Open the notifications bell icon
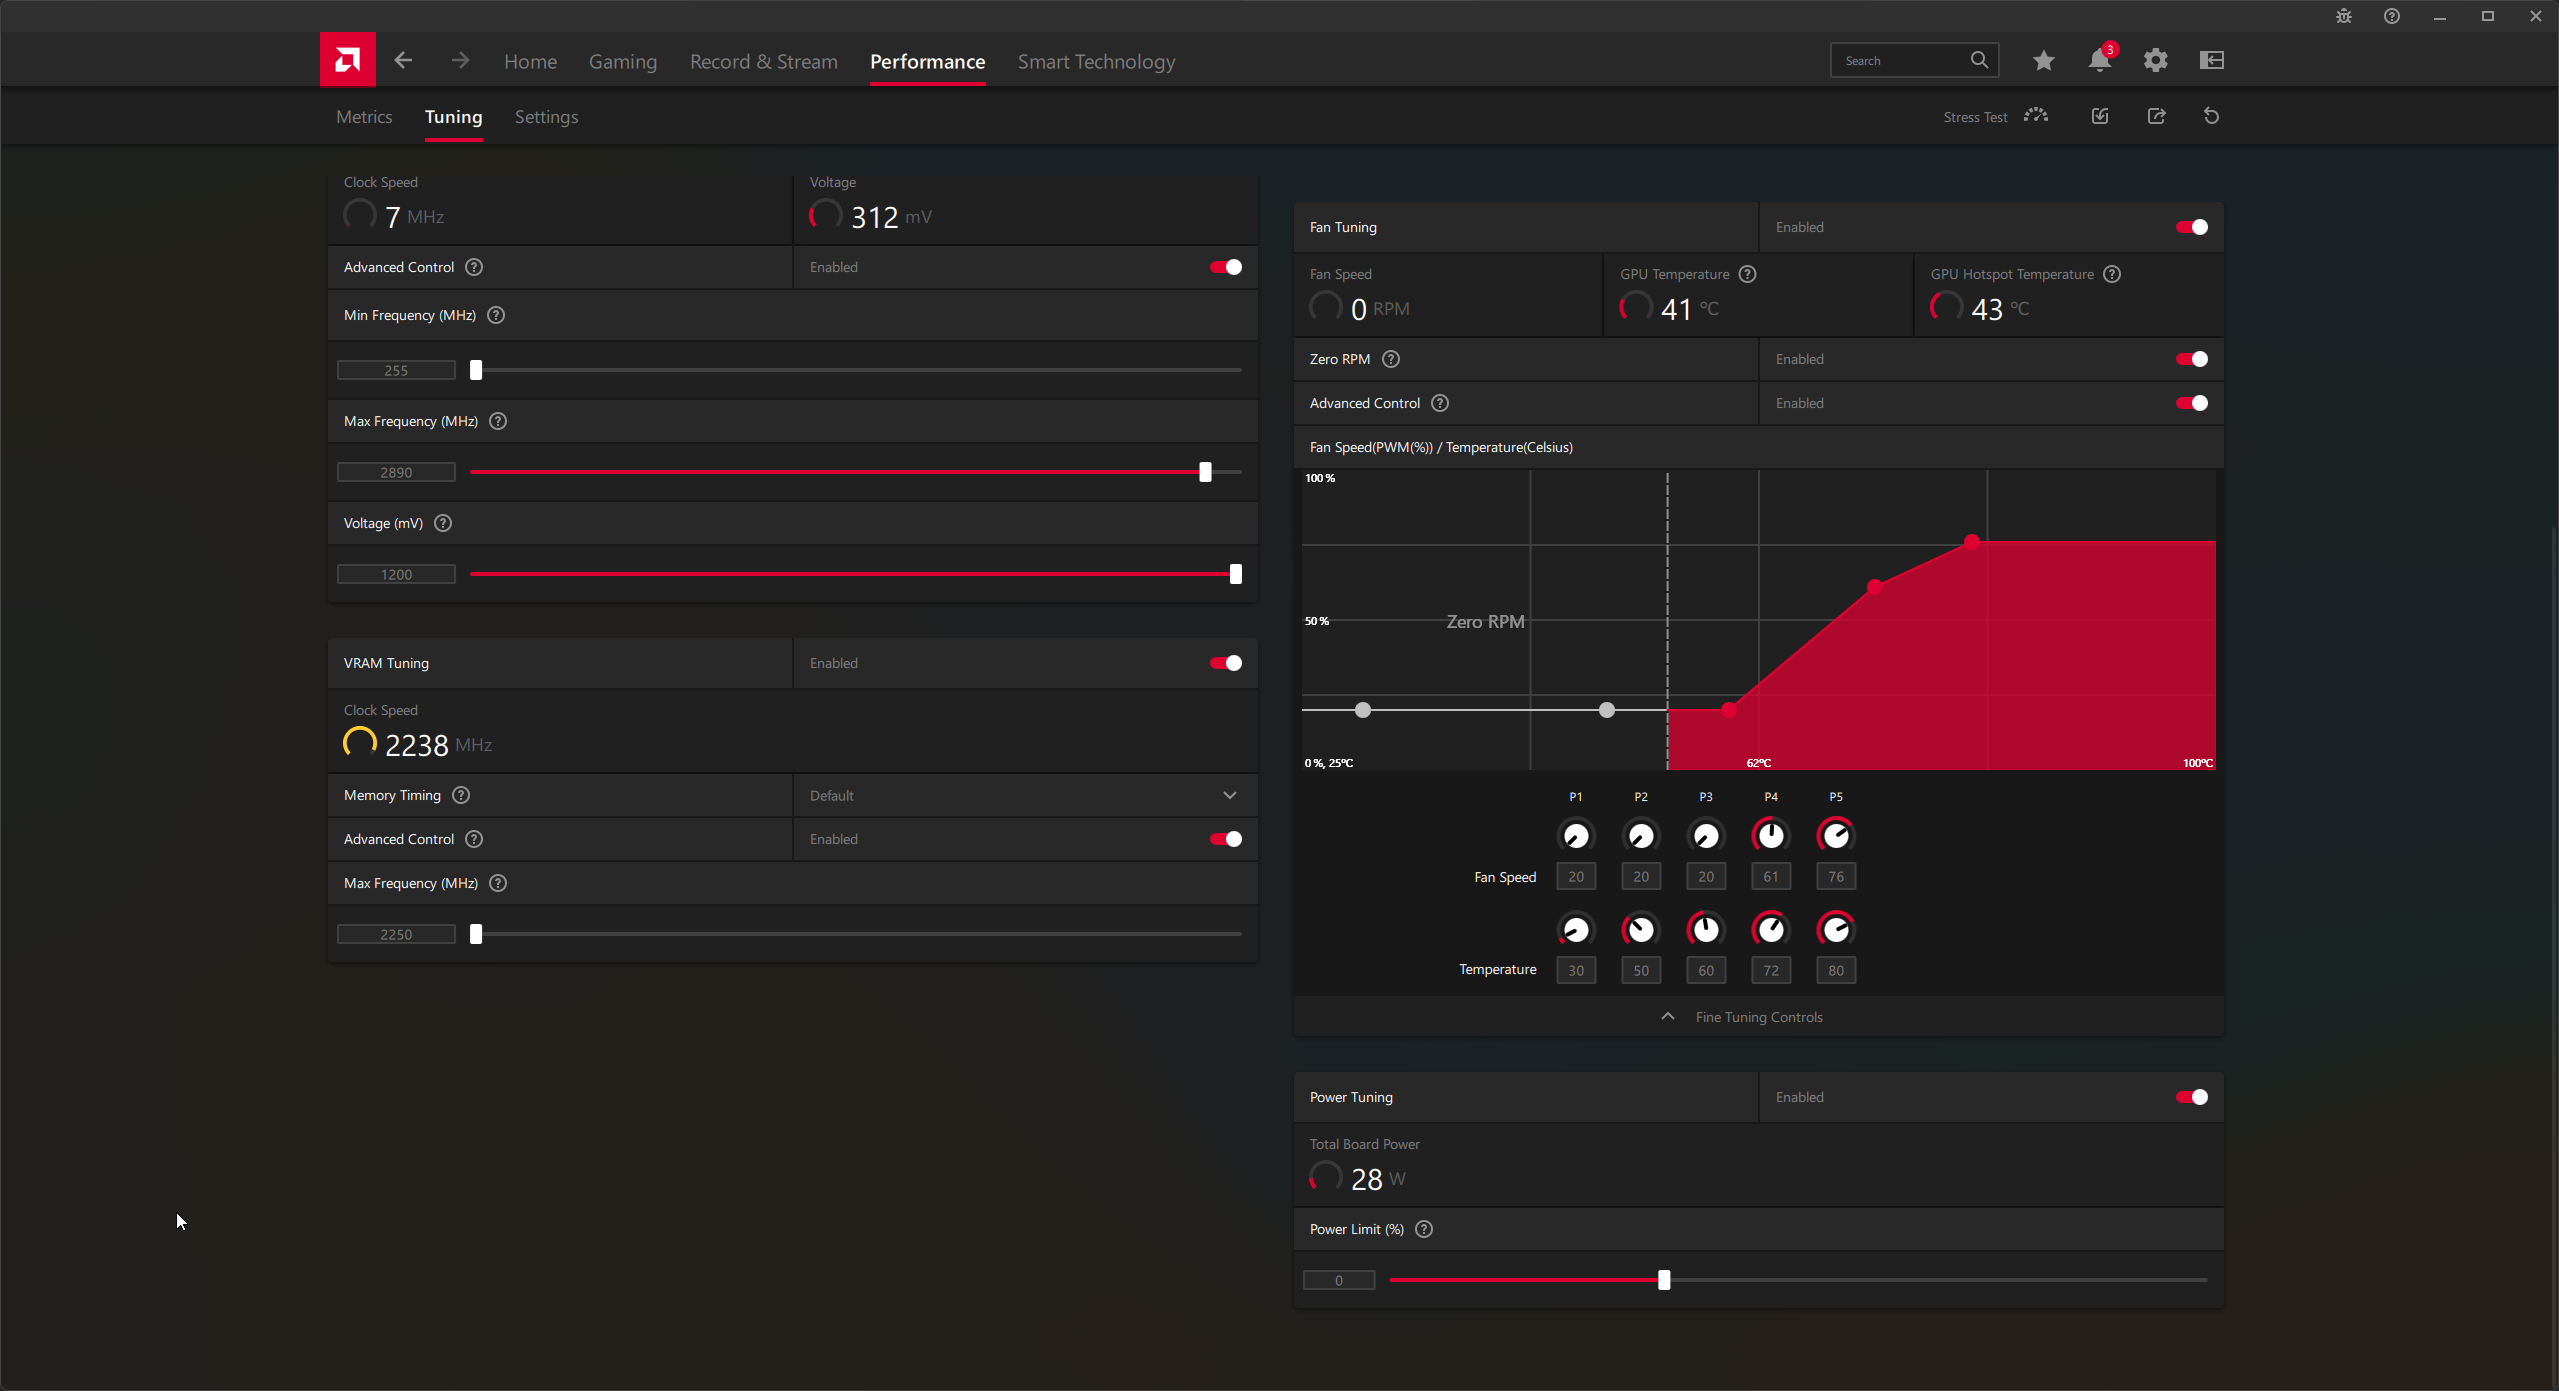Viewport: 2559px width, 1391px height. pos(2099,61)
